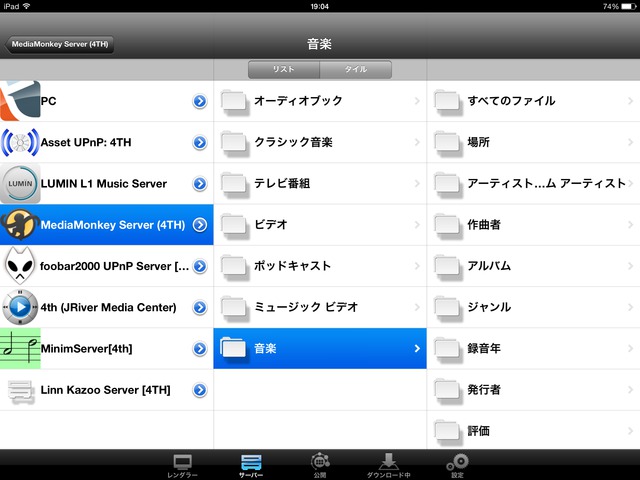
Task: Open the ポッドキャスト folder icon
Action: 234,267
